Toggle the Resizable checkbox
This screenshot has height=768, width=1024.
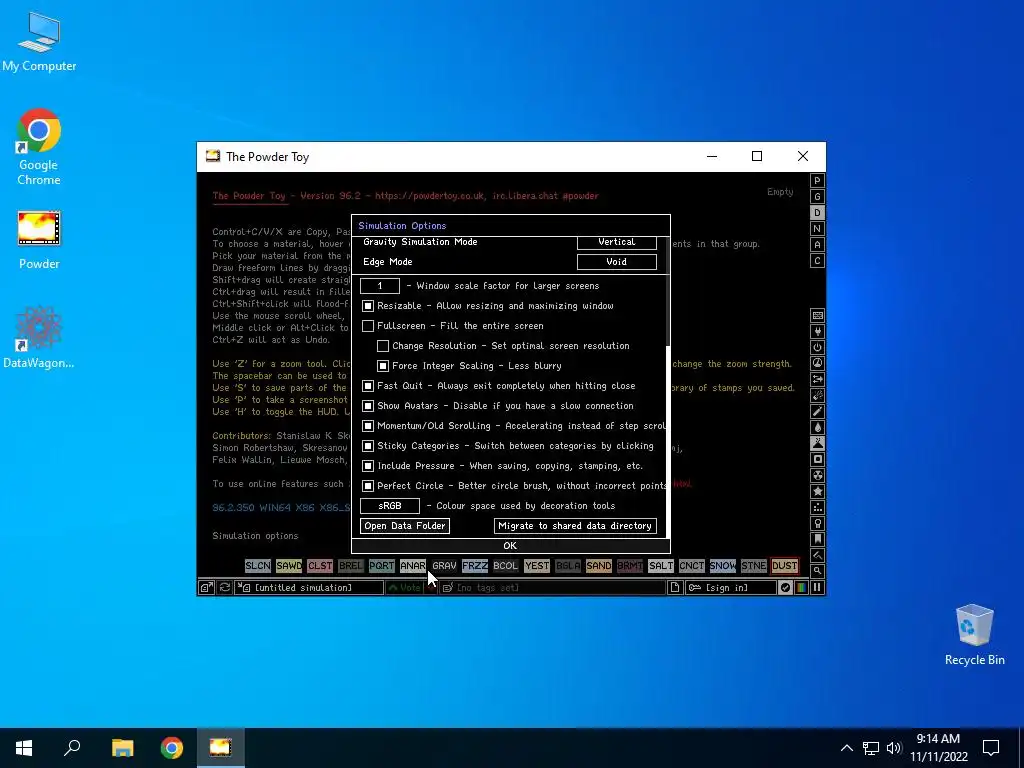(368, 306)
